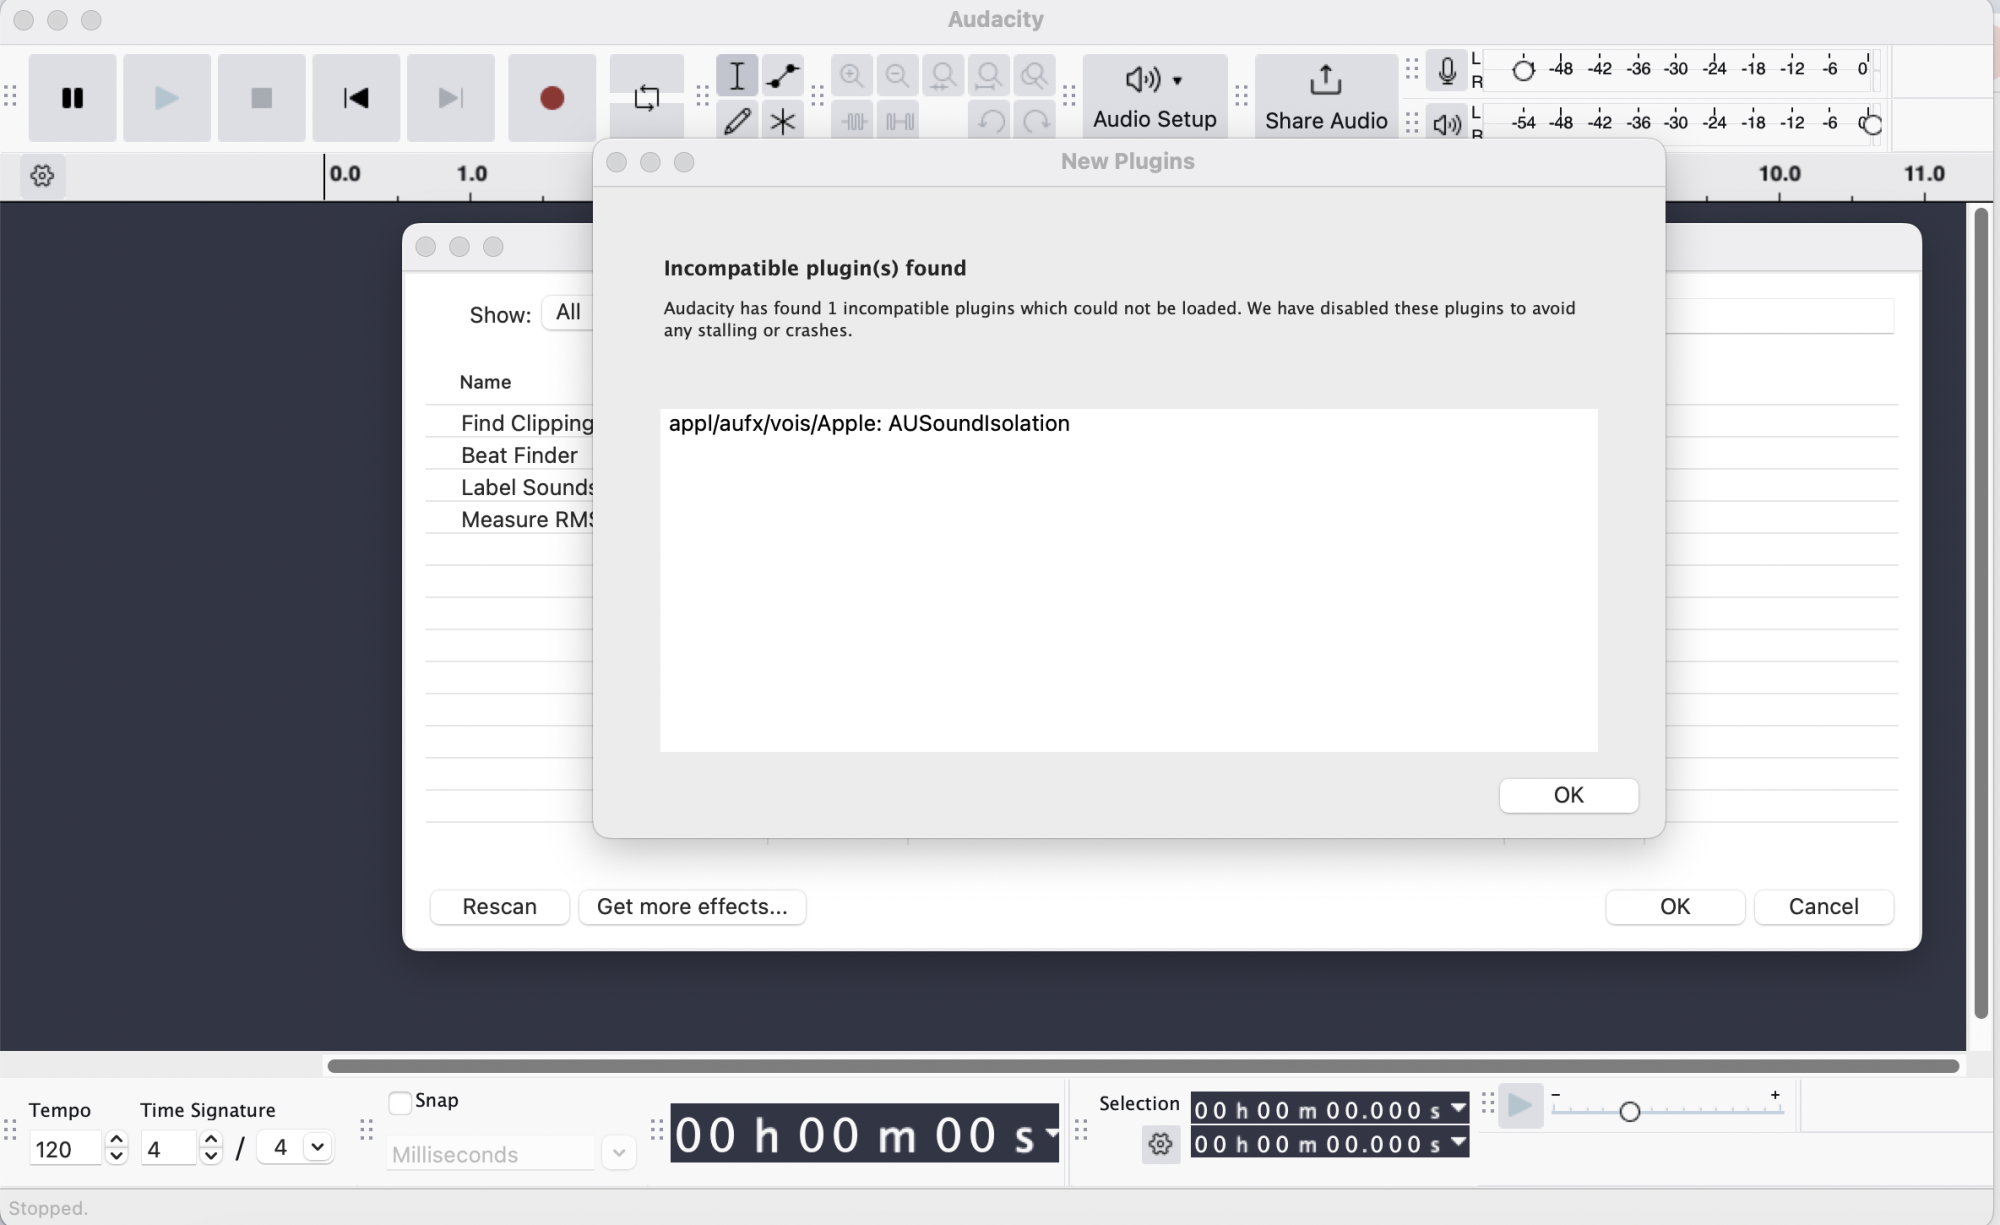Viewport: 2000px width, 1225px height.
Task: Enable the Snap checkbox
Action: (x=400, y=1102)
